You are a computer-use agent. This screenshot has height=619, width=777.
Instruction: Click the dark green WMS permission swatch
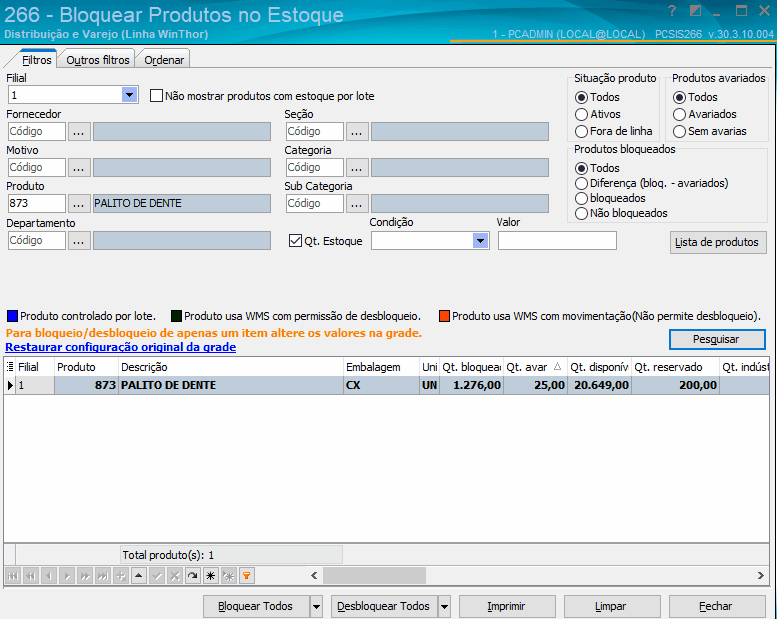tap(176, 316)
